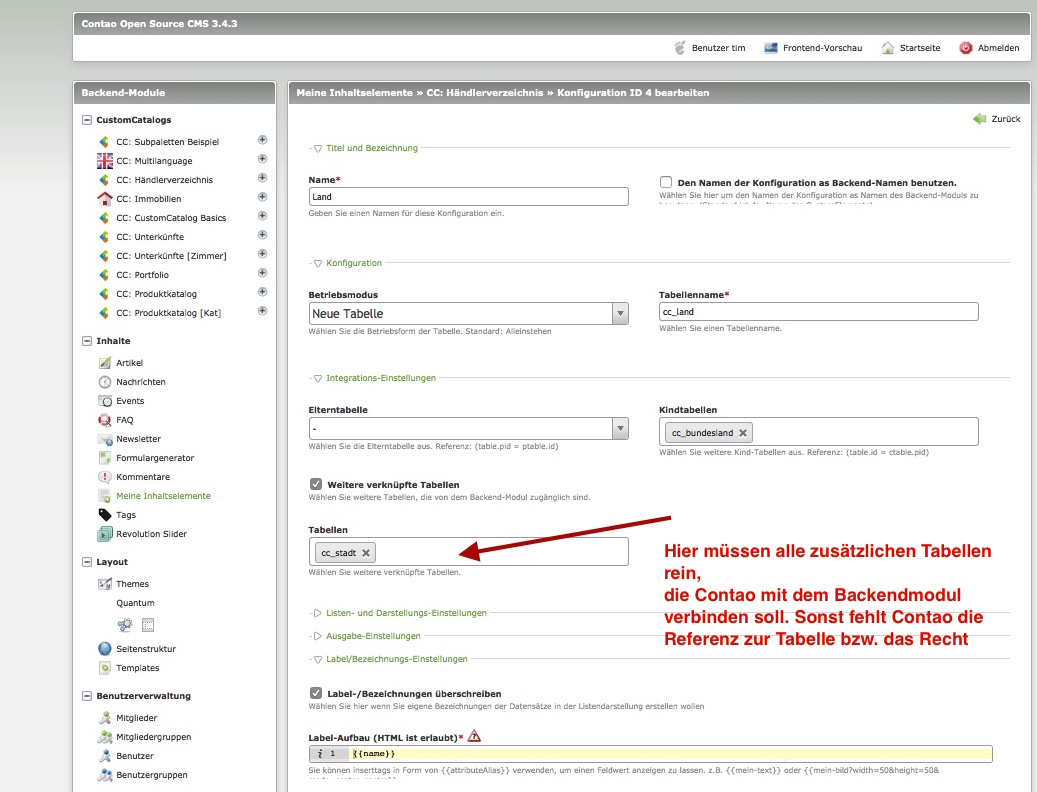Click the plus icon beside CC: Immobilien

[x=262, y=198]
